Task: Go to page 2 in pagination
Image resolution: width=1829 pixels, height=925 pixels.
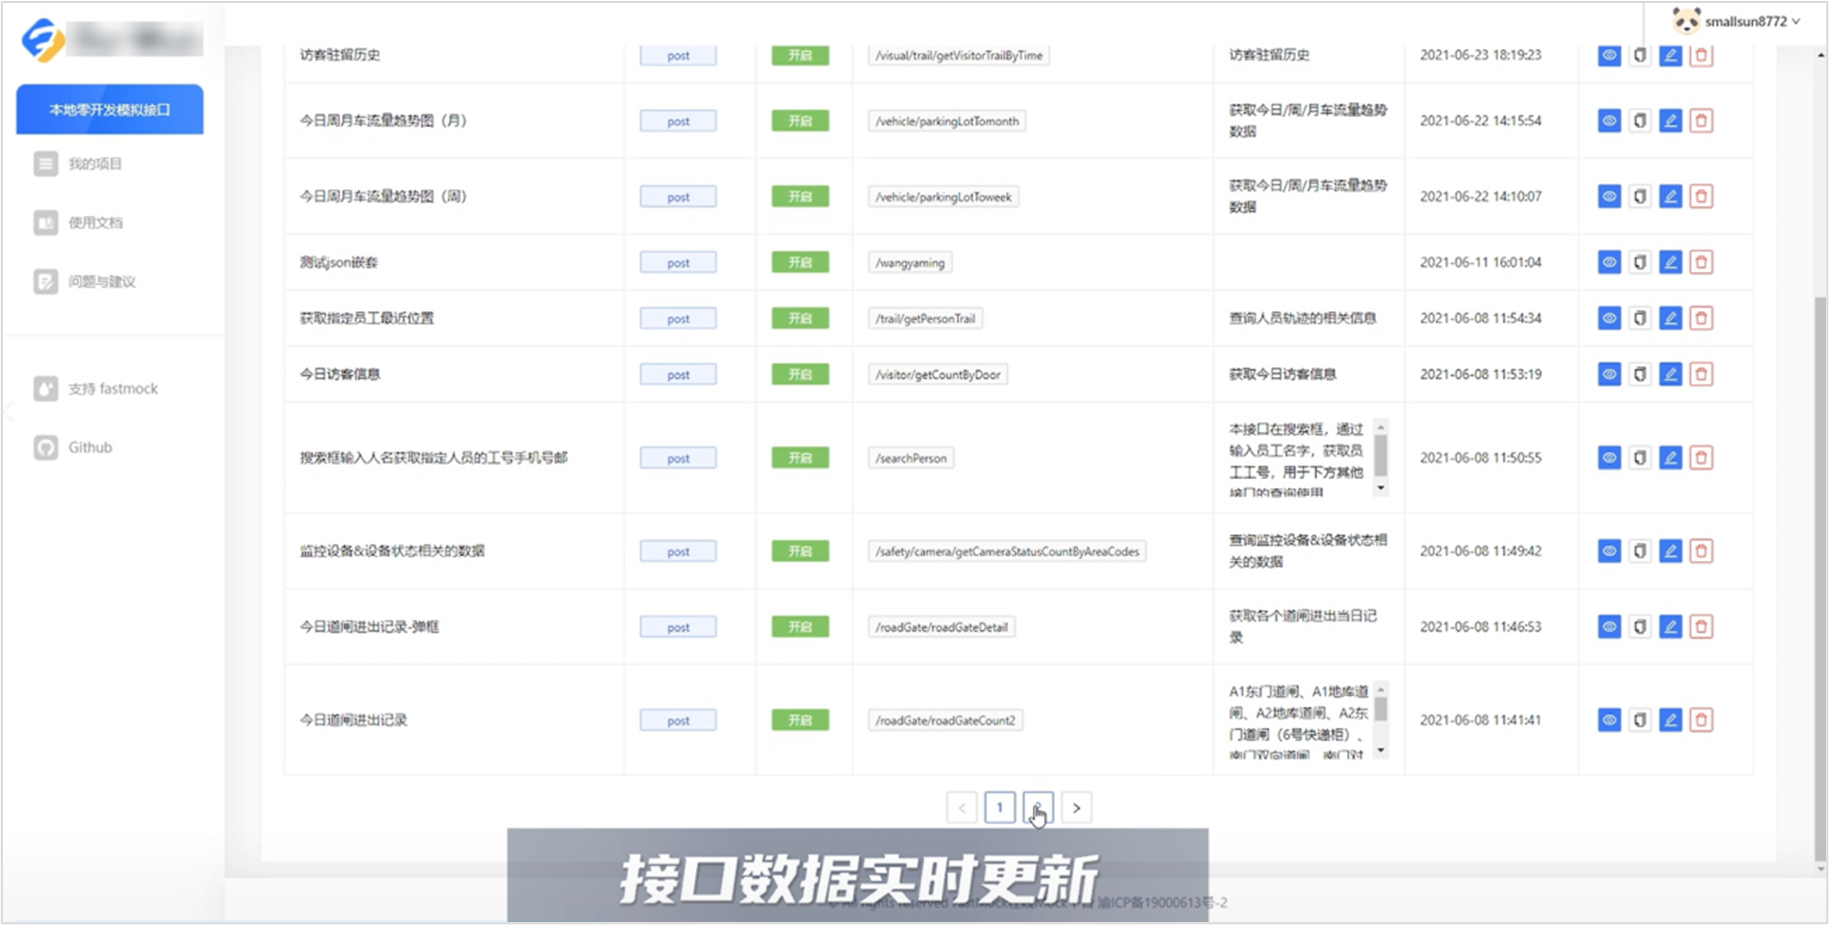Action: coord(1038,808)
